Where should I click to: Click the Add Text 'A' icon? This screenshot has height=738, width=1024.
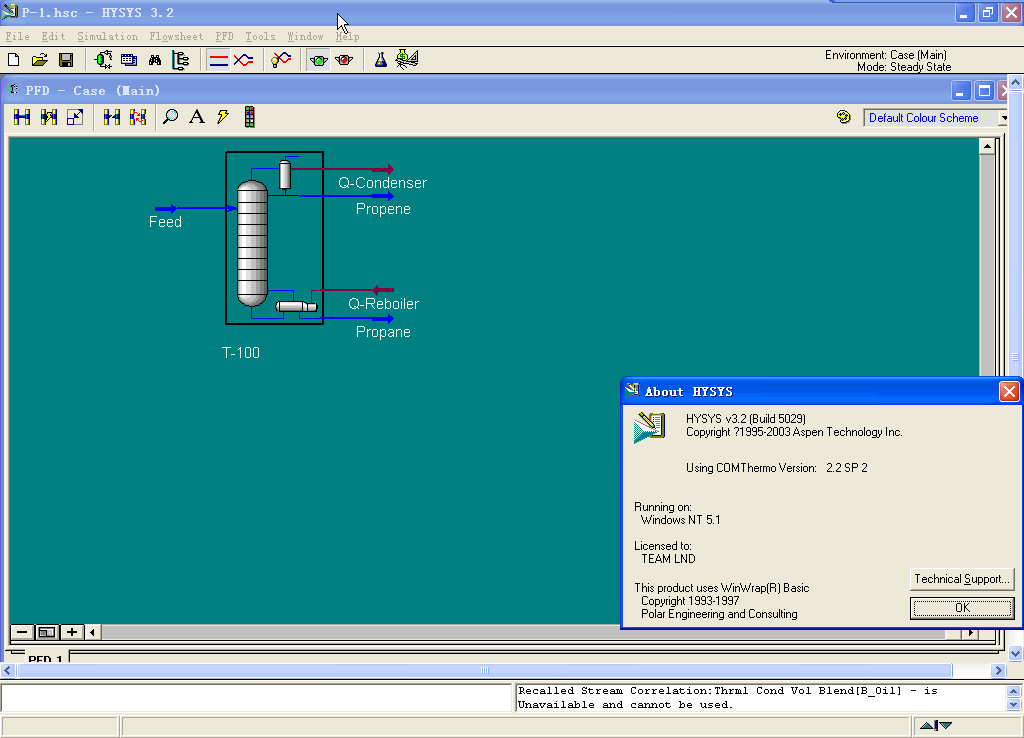point(197,117)
